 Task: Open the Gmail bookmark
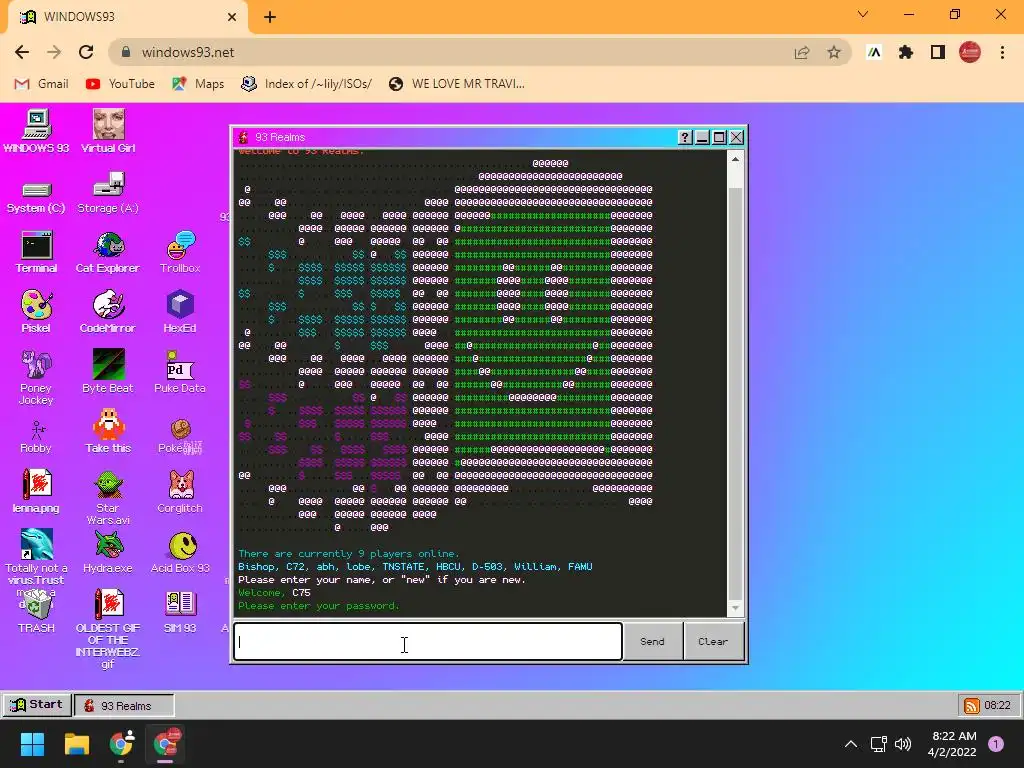41,84
